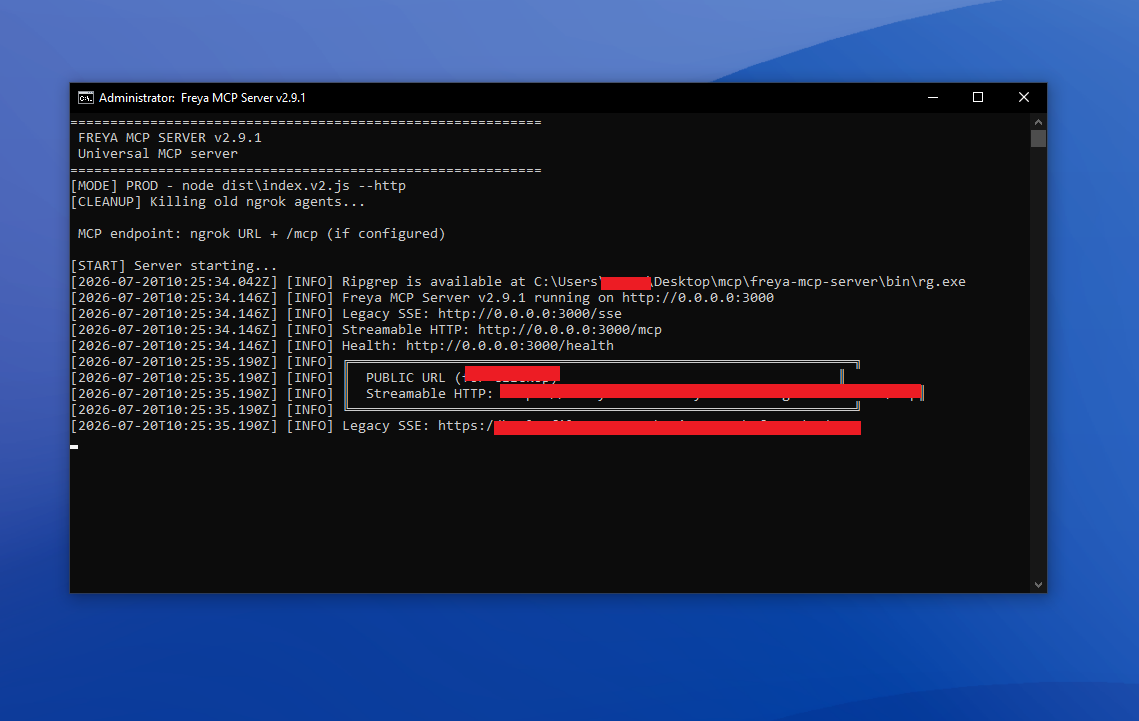This screenshot has height=721, width=1139.
Task: Minimize the Freya MCP Server window
Action: coord(933,97)
